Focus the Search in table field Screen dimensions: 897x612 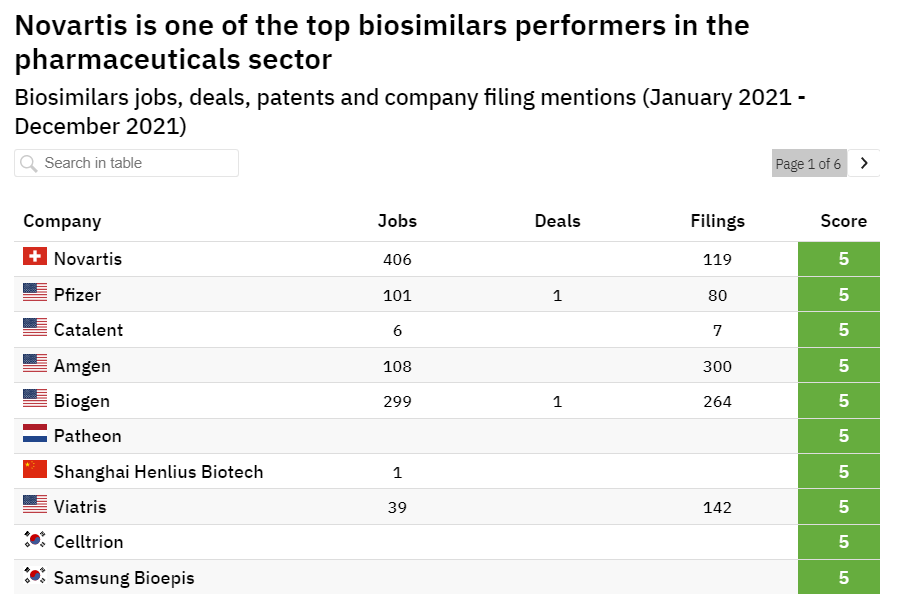135,163
